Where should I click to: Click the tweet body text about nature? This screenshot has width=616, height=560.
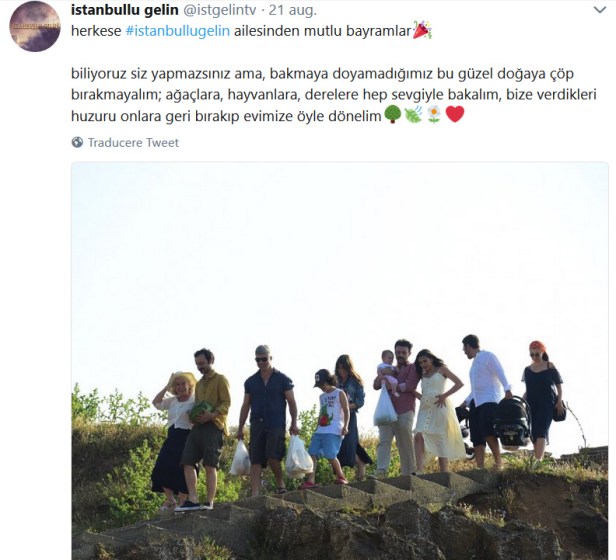coord(334,95)
